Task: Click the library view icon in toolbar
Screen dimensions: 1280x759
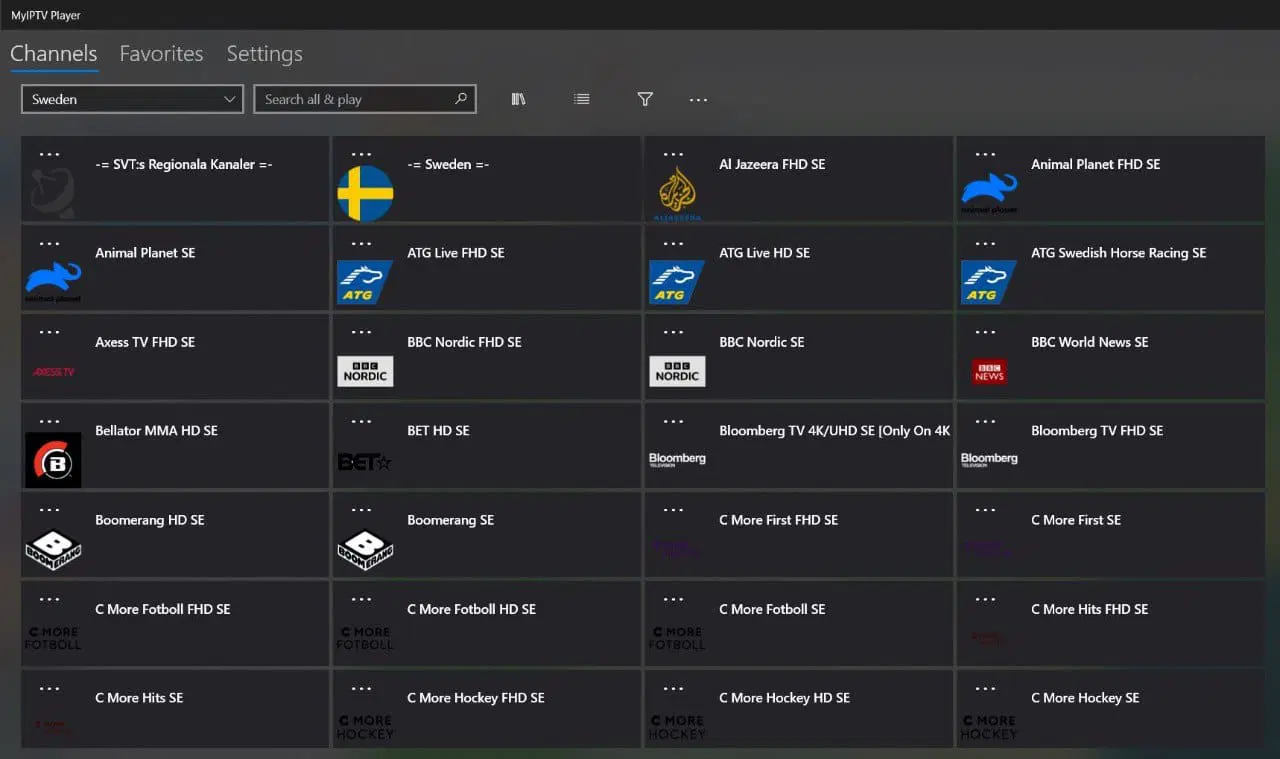Action: [x=518, y=99]
